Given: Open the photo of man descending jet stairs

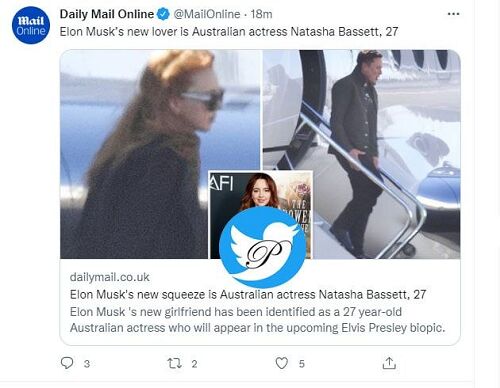Looking at the screenshot, I should pos(362,154).
